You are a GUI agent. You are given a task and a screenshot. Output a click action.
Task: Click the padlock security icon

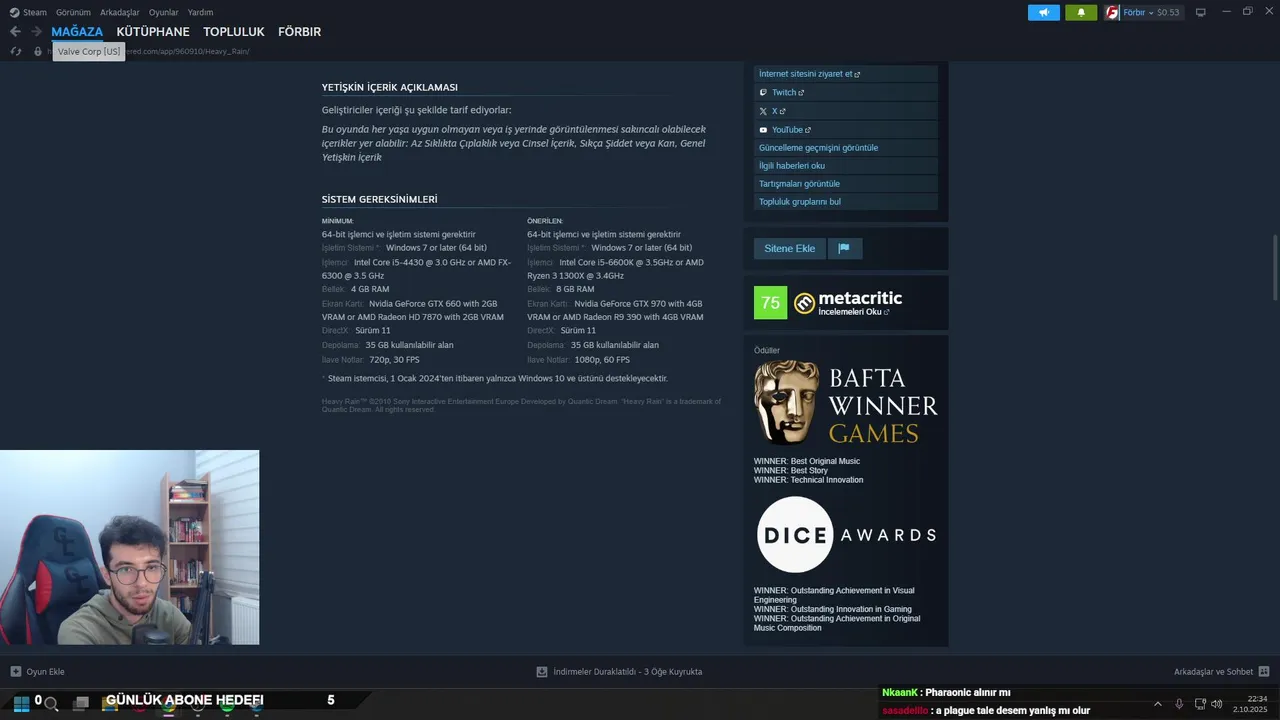(38, 51)
